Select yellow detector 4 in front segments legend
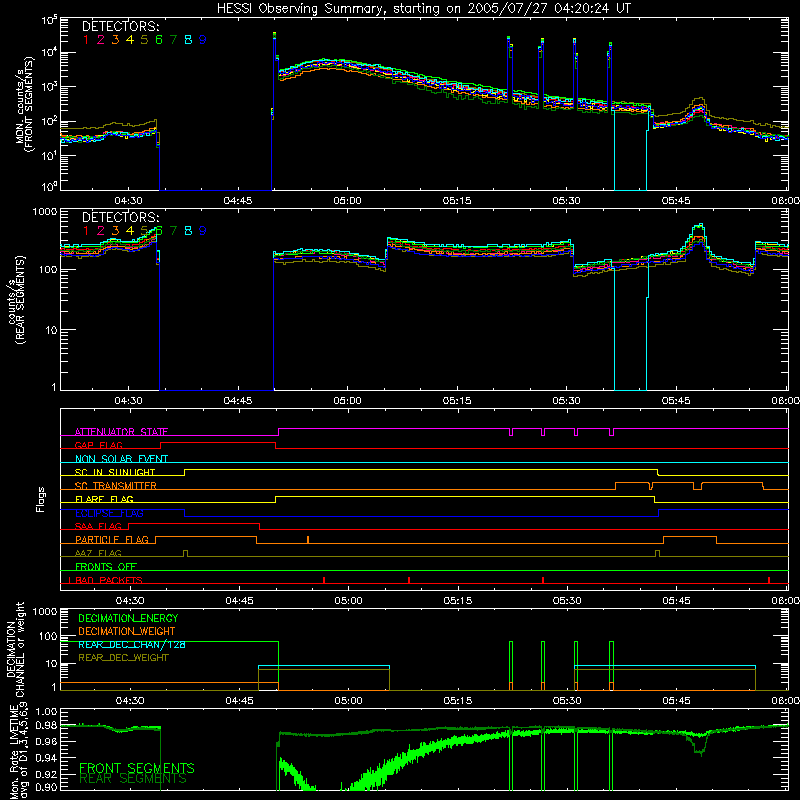 click(130, 40)
